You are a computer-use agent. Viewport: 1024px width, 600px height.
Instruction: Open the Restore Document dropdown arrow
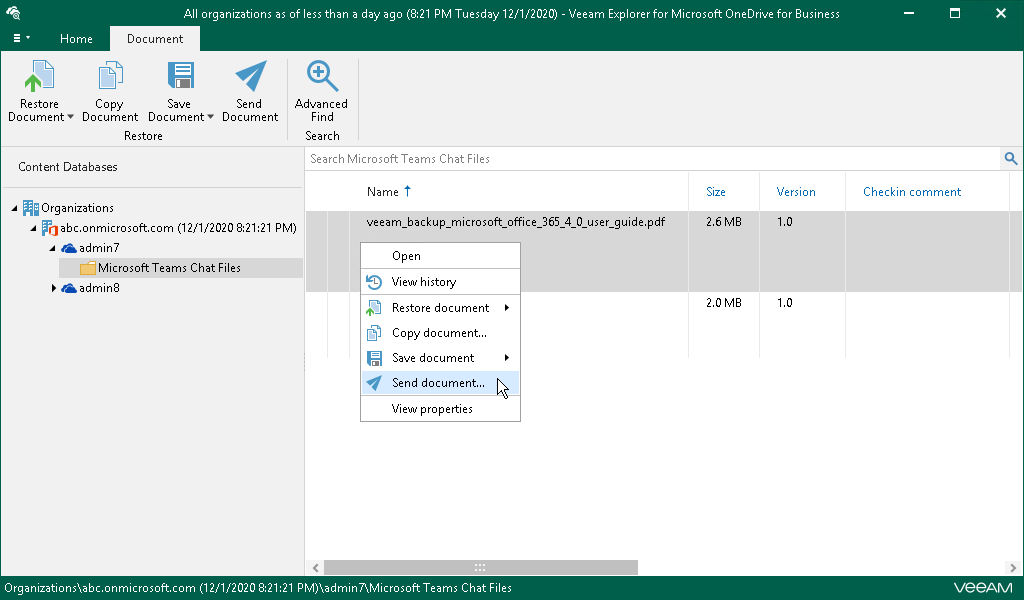click(x=70, y=118)
